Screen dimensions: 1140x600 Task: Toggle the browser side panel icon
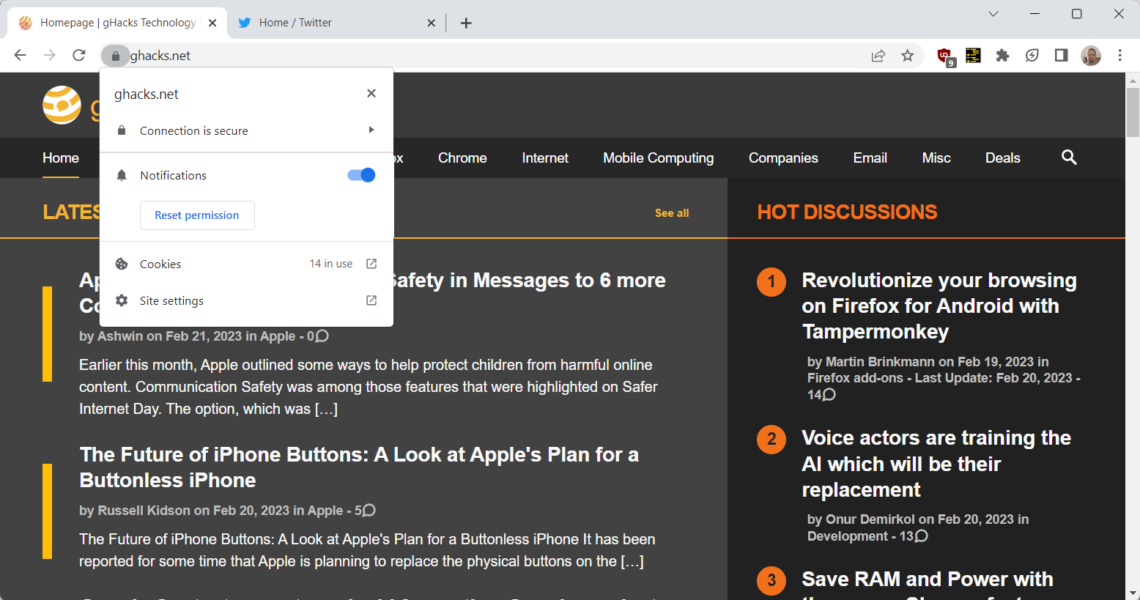1061,56
